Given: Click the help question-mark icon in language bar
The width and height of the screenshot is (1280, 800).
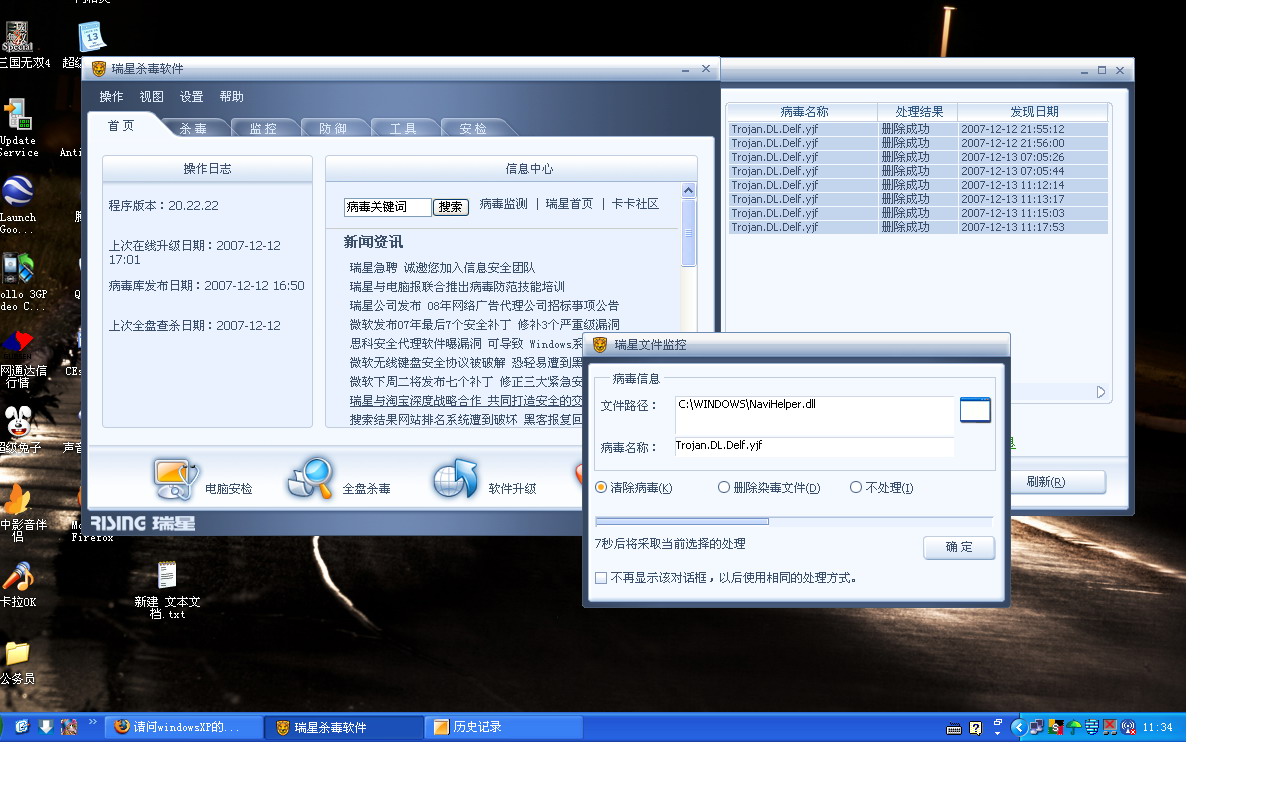Looking at the screenshot, I should [x=975, y=728].
